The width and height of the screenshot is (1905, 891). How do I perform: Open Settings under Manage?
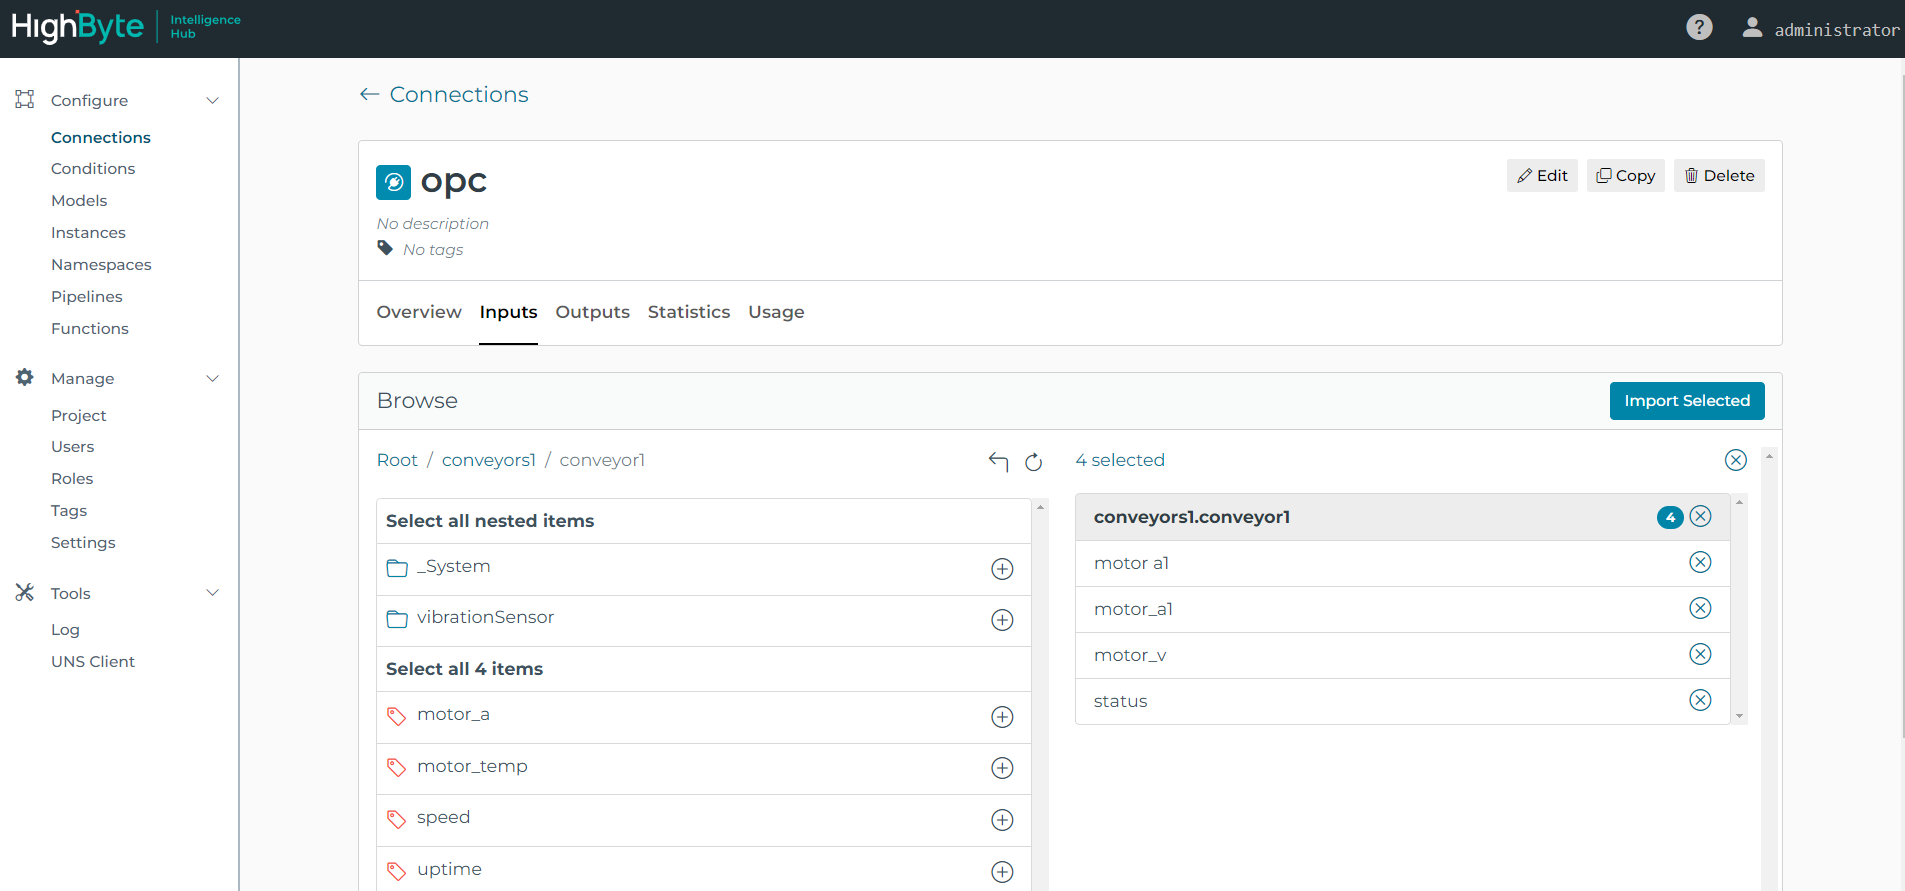coord(83,542)
